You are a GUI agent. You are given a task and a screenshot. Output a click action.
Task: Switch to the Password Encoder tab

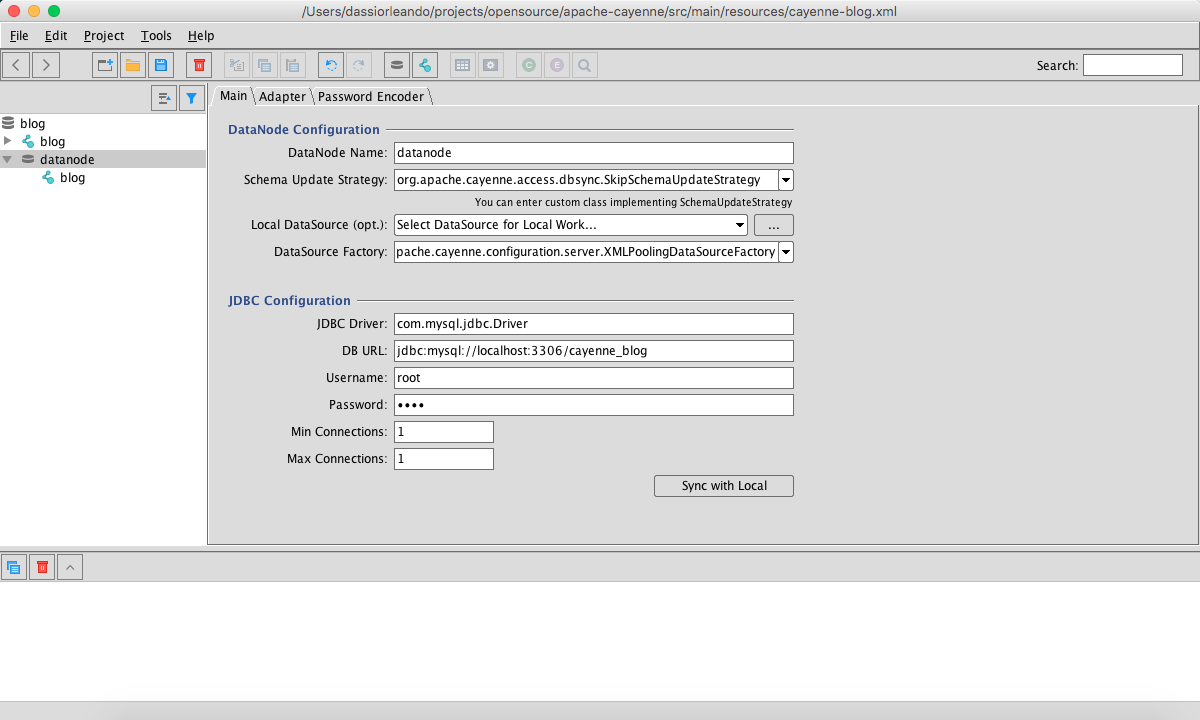pos(371,97)
